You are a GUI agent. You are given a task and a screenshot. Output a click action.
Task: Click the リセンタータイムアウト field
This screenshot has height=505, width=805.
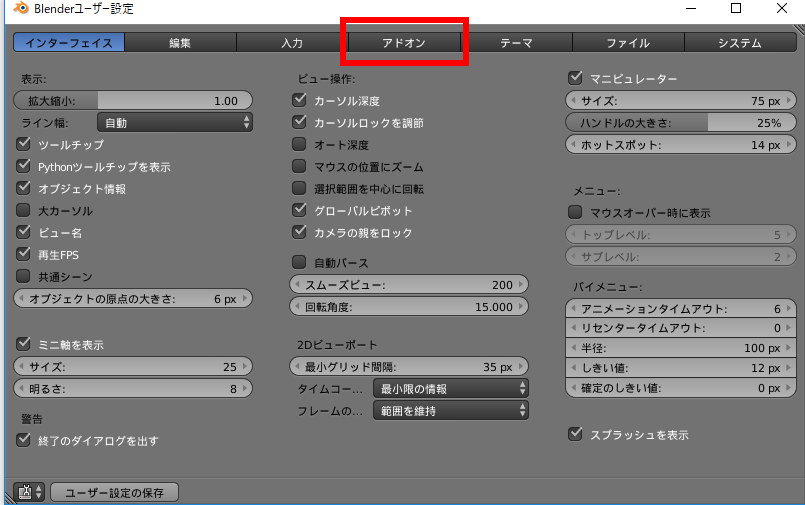(681, 328)
